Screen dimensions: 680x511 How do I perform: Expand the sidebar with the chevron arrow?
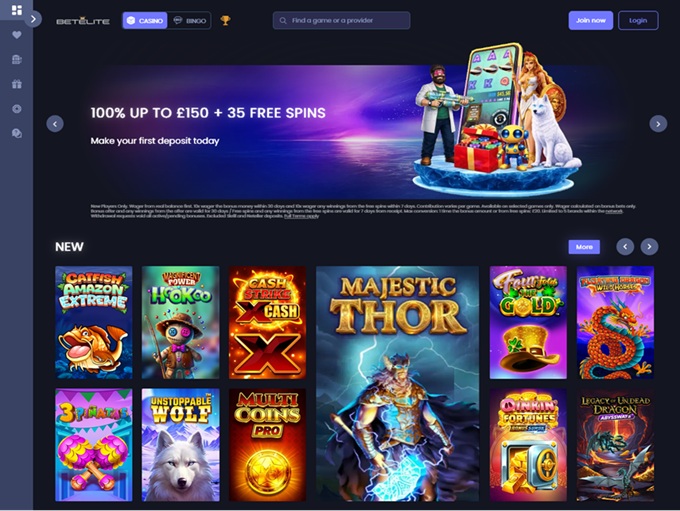coord(33,19)
